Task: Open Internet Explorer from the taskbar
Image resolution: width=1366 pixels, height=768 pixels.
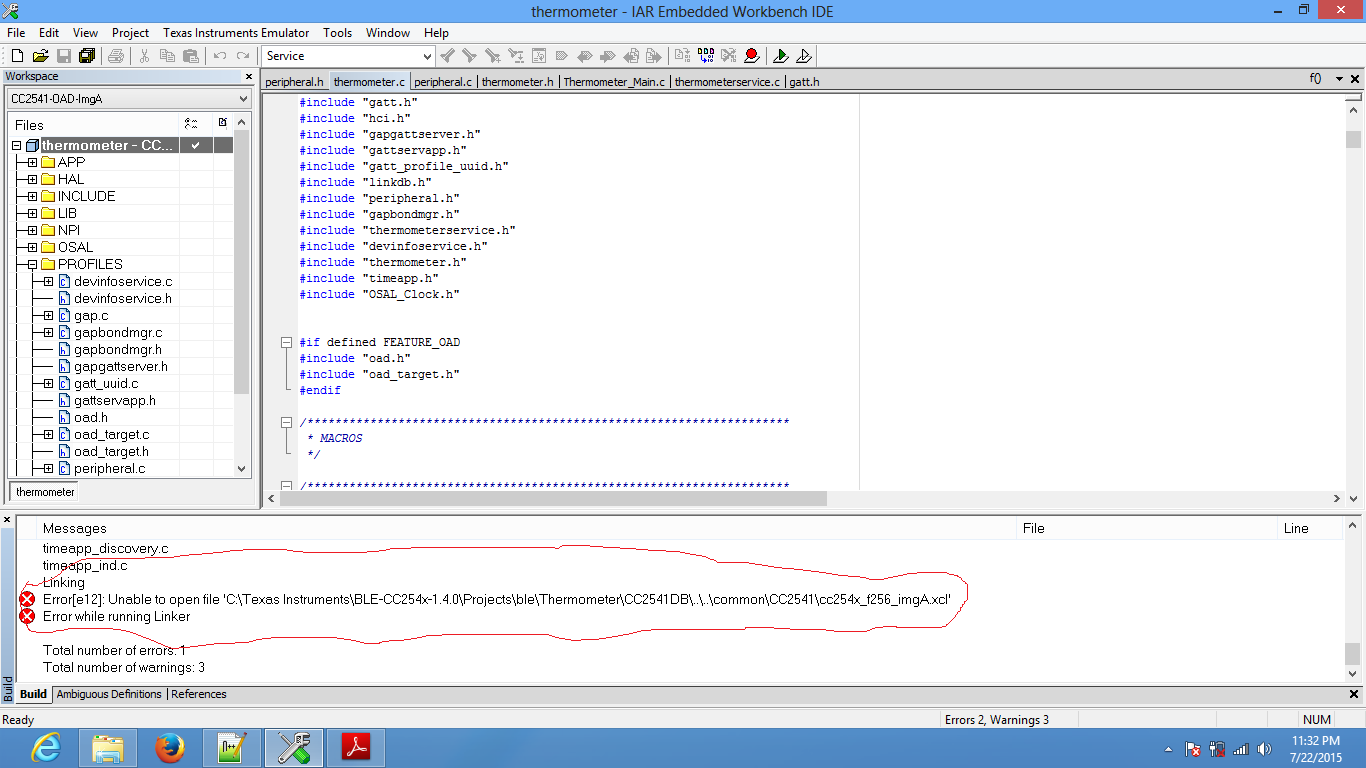Action: click(x=46, y=747)
